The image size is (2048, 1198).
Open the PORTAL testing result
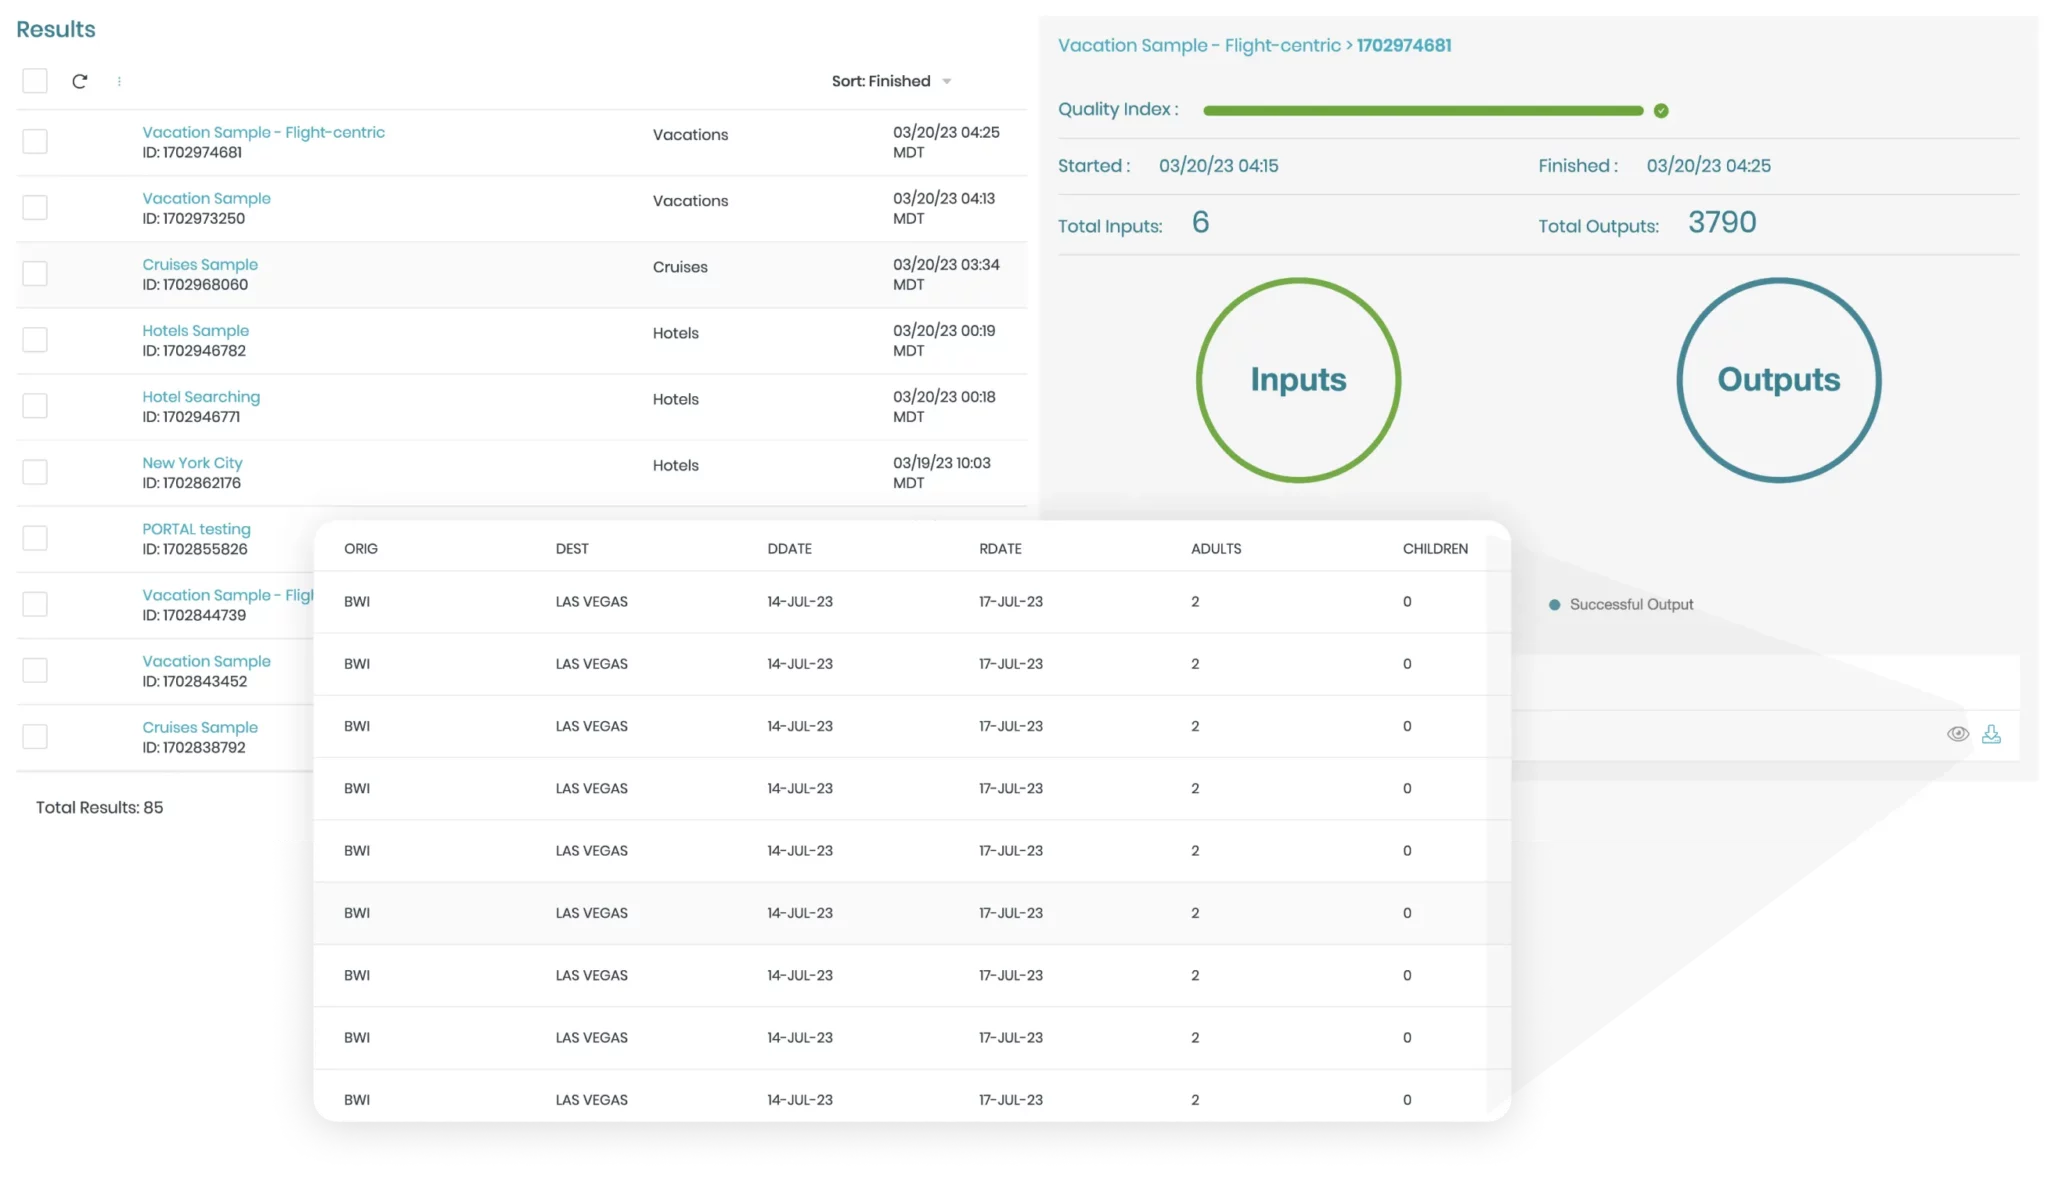196,529
